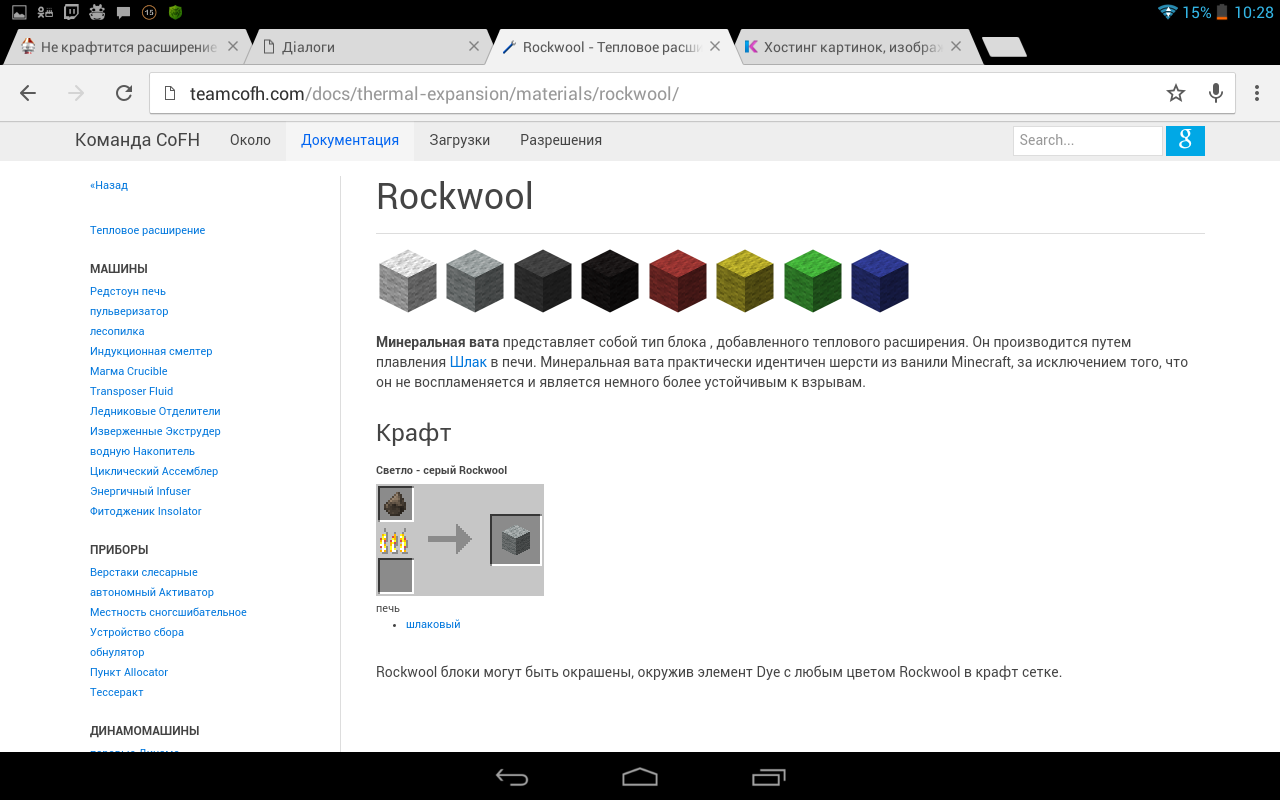Tap the Android back navigation button
Viewport: 1280px width, 800px height.
512,777
